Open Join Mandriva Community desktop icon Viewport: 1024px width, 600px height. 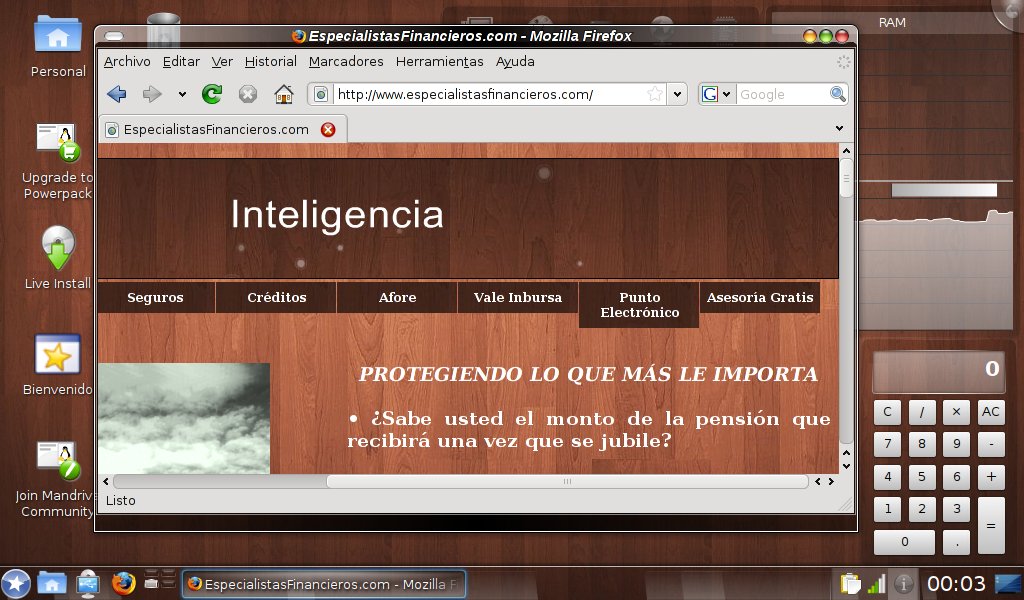point(58,479)
